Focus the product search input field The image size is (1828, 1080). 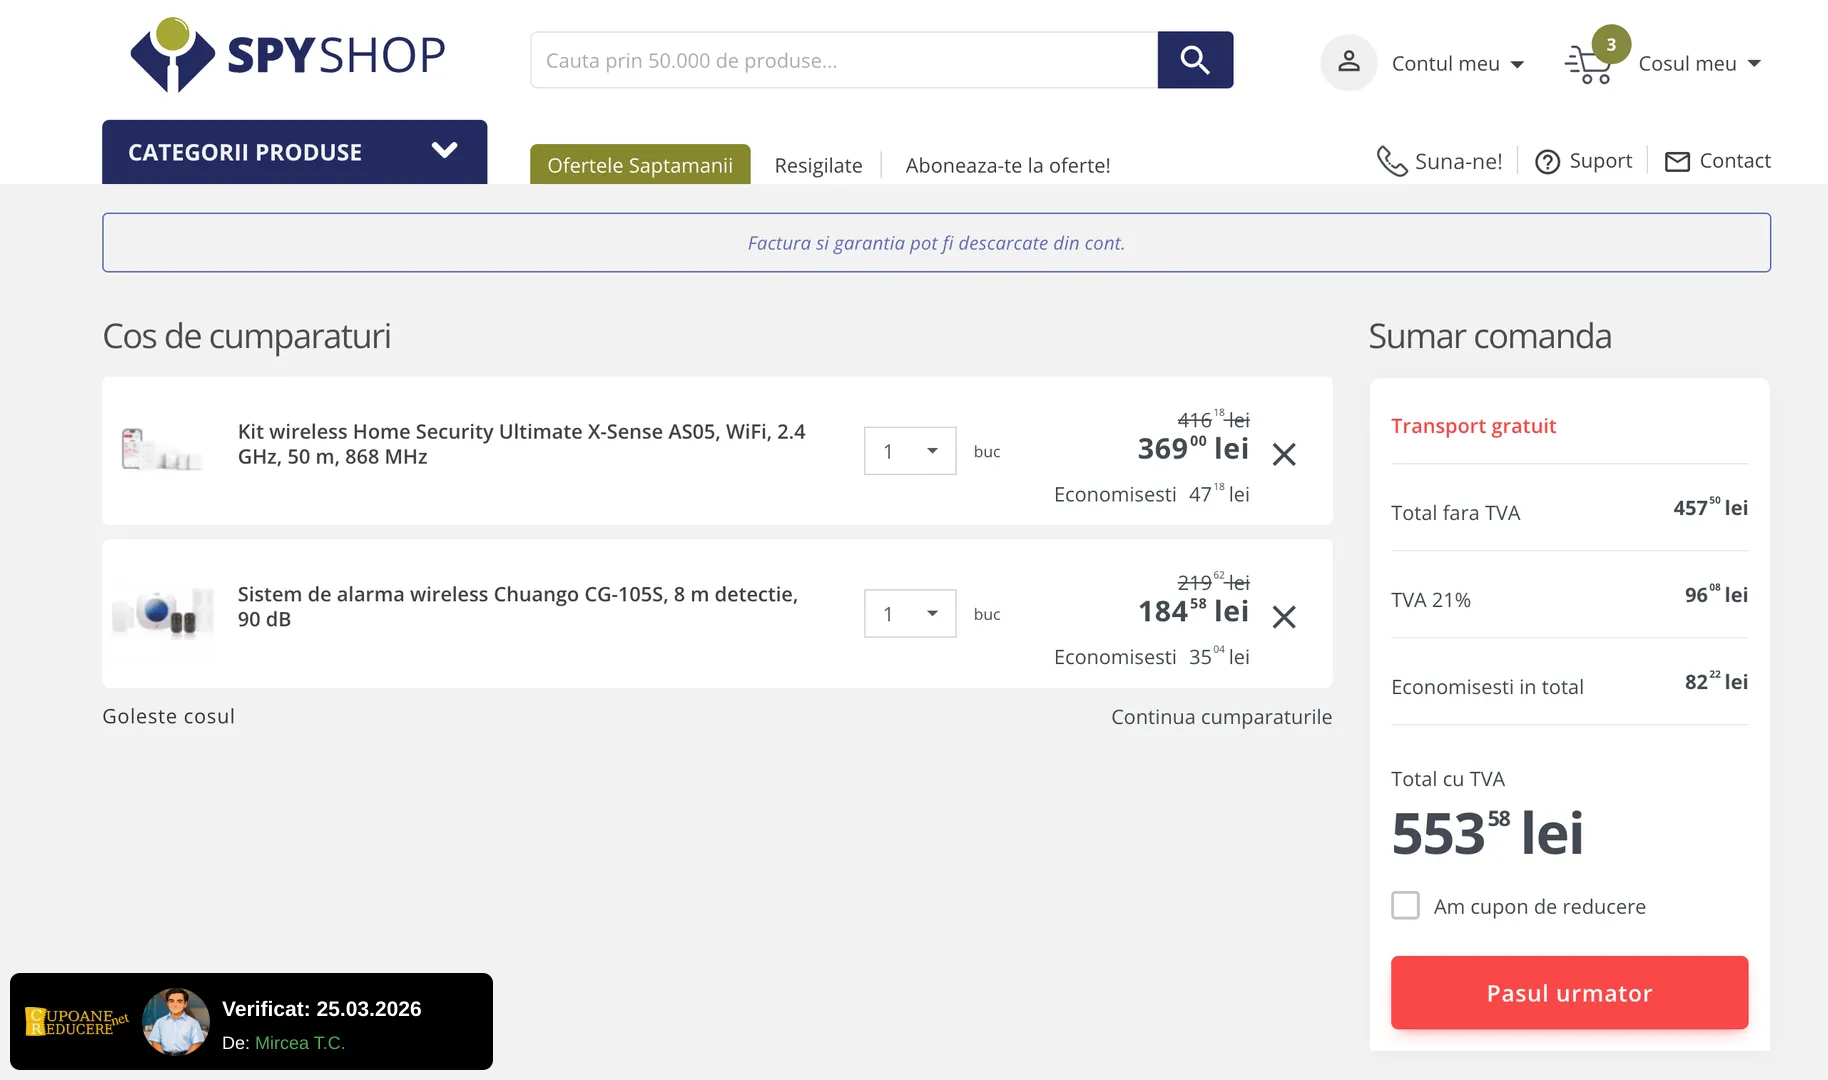844,61
